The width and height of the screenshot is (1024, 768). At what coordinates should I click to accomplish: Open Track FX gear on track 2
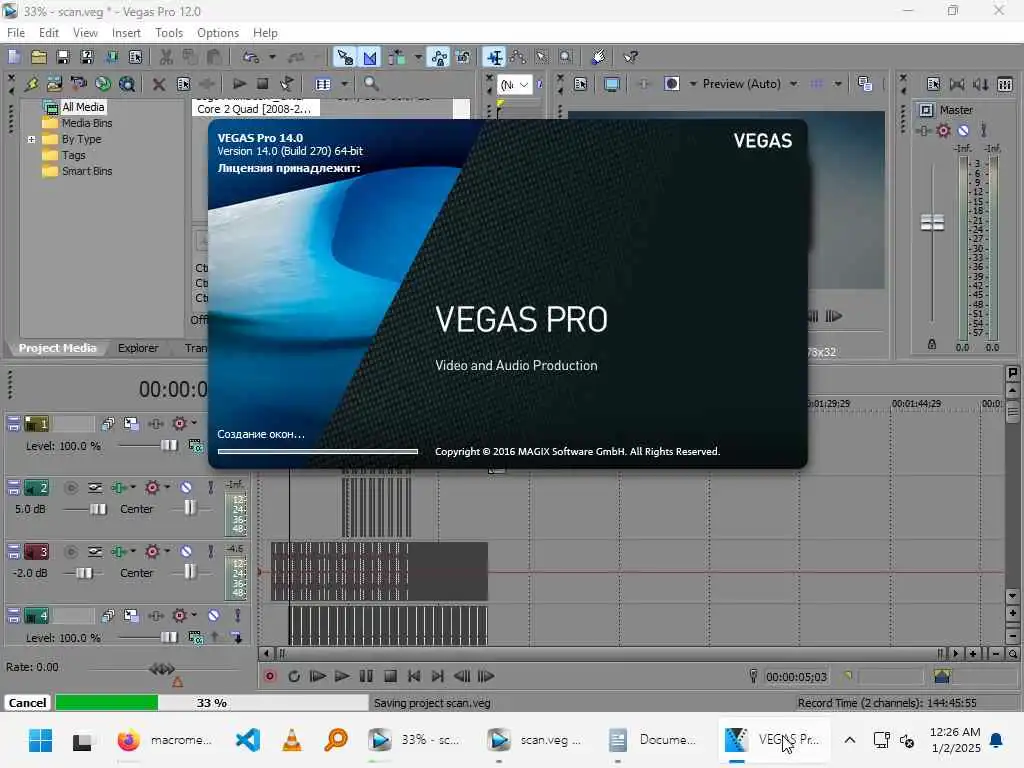[x=152, y=488]
